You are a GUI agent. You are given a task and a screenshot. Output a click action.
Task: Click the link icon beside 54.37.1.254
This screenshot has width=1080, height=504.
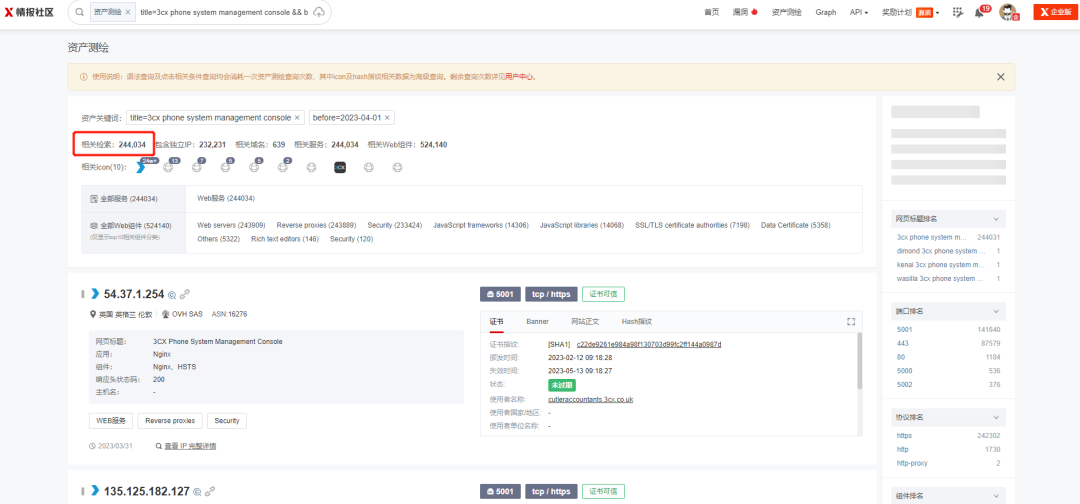pyautogui.click(x=185, y=295)
